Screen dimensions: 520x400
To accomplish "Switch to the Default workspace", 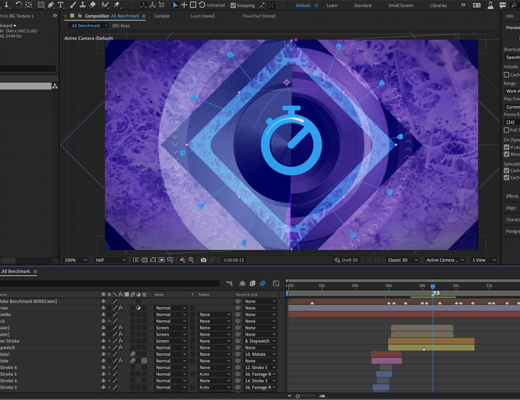I will (303, 5).
